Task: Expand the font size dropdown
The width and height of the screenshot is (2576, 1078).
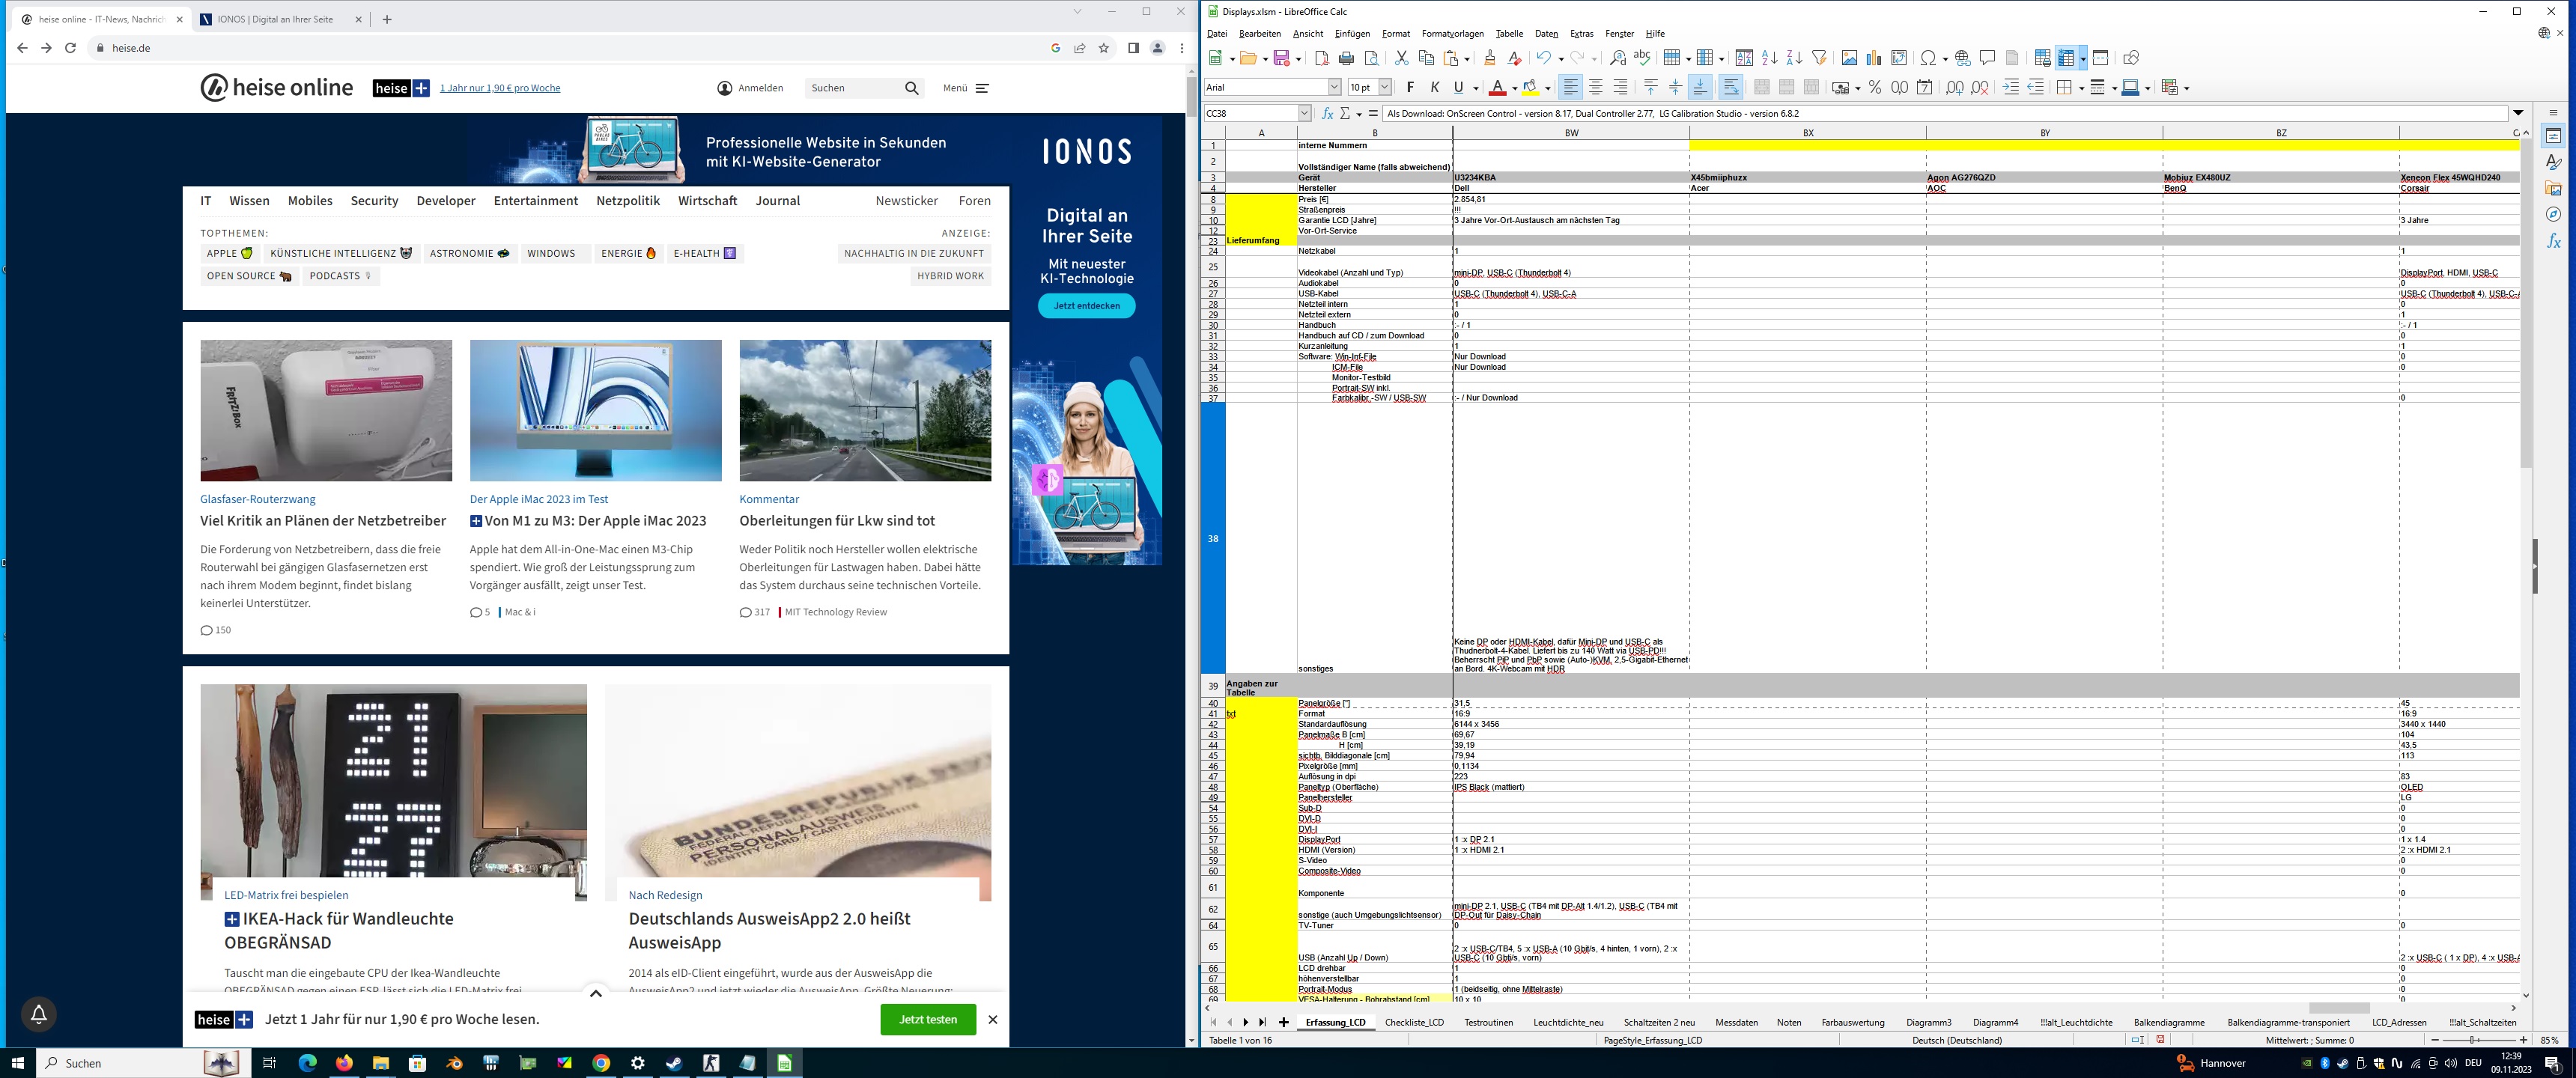Action: (x=1385, y=88)
